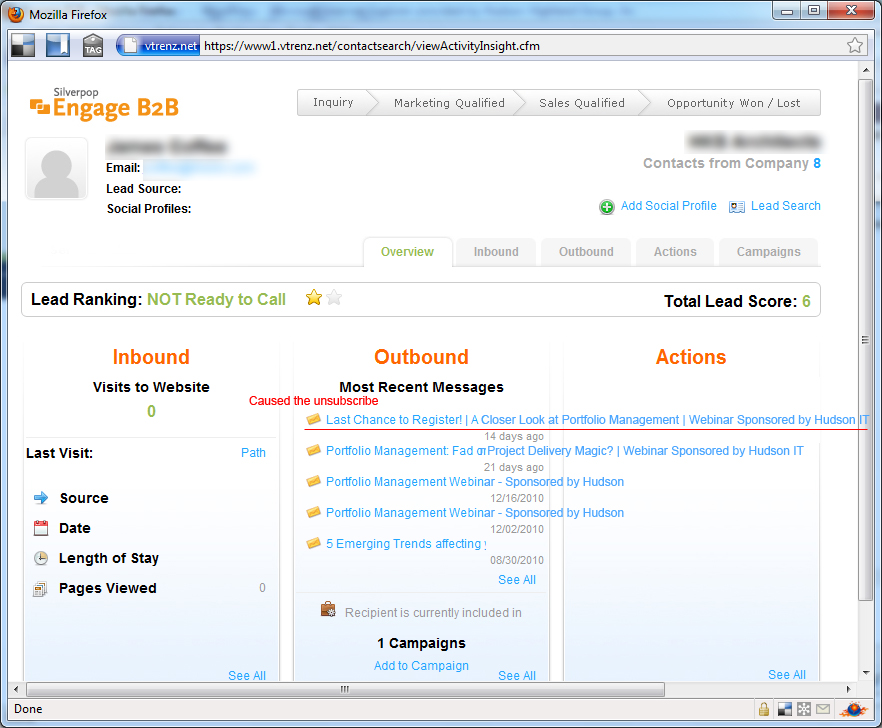Click the green Add Social Profile plus icon
The width and height of the screenshot is (882, 728).
(606, 207)
